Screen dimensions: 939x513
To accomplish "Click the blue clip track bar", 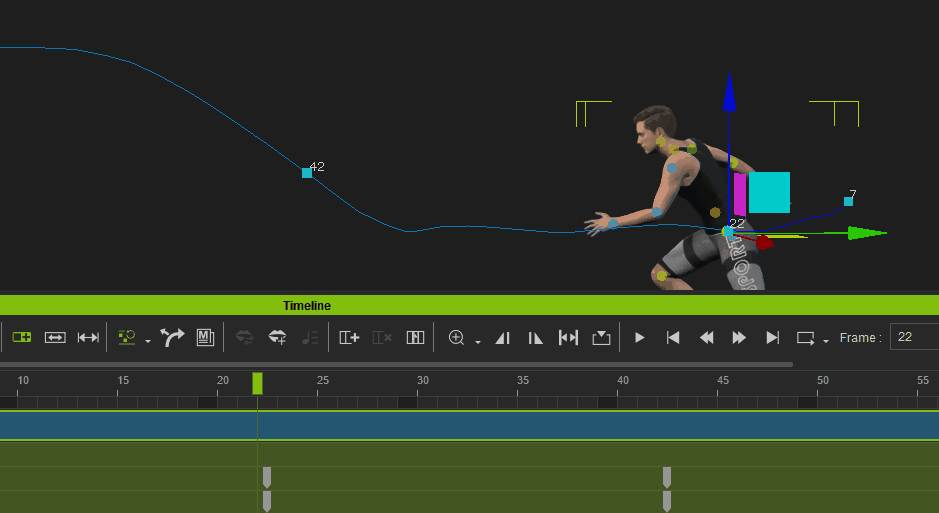I will click(x=470, y=426).
